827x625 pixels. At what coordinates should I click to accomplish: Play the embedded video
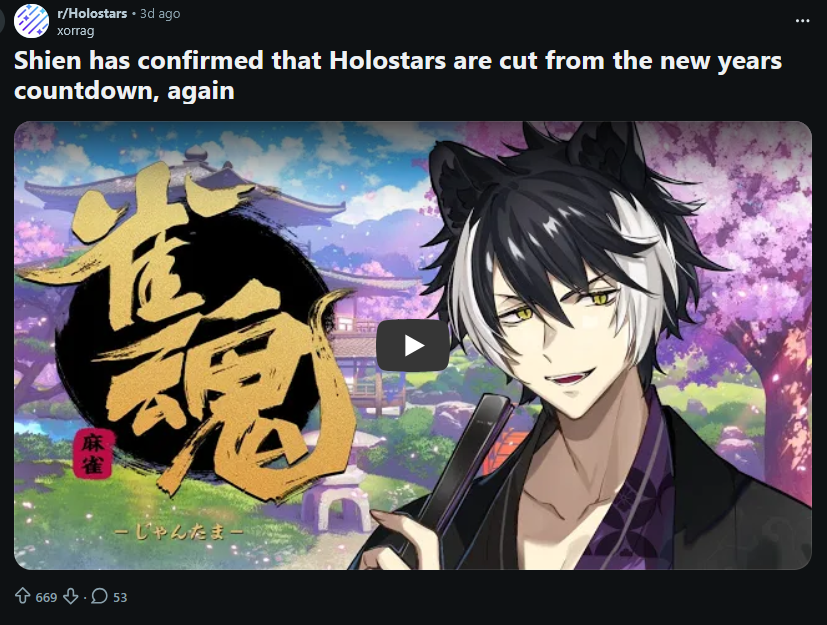click(412, 345)
